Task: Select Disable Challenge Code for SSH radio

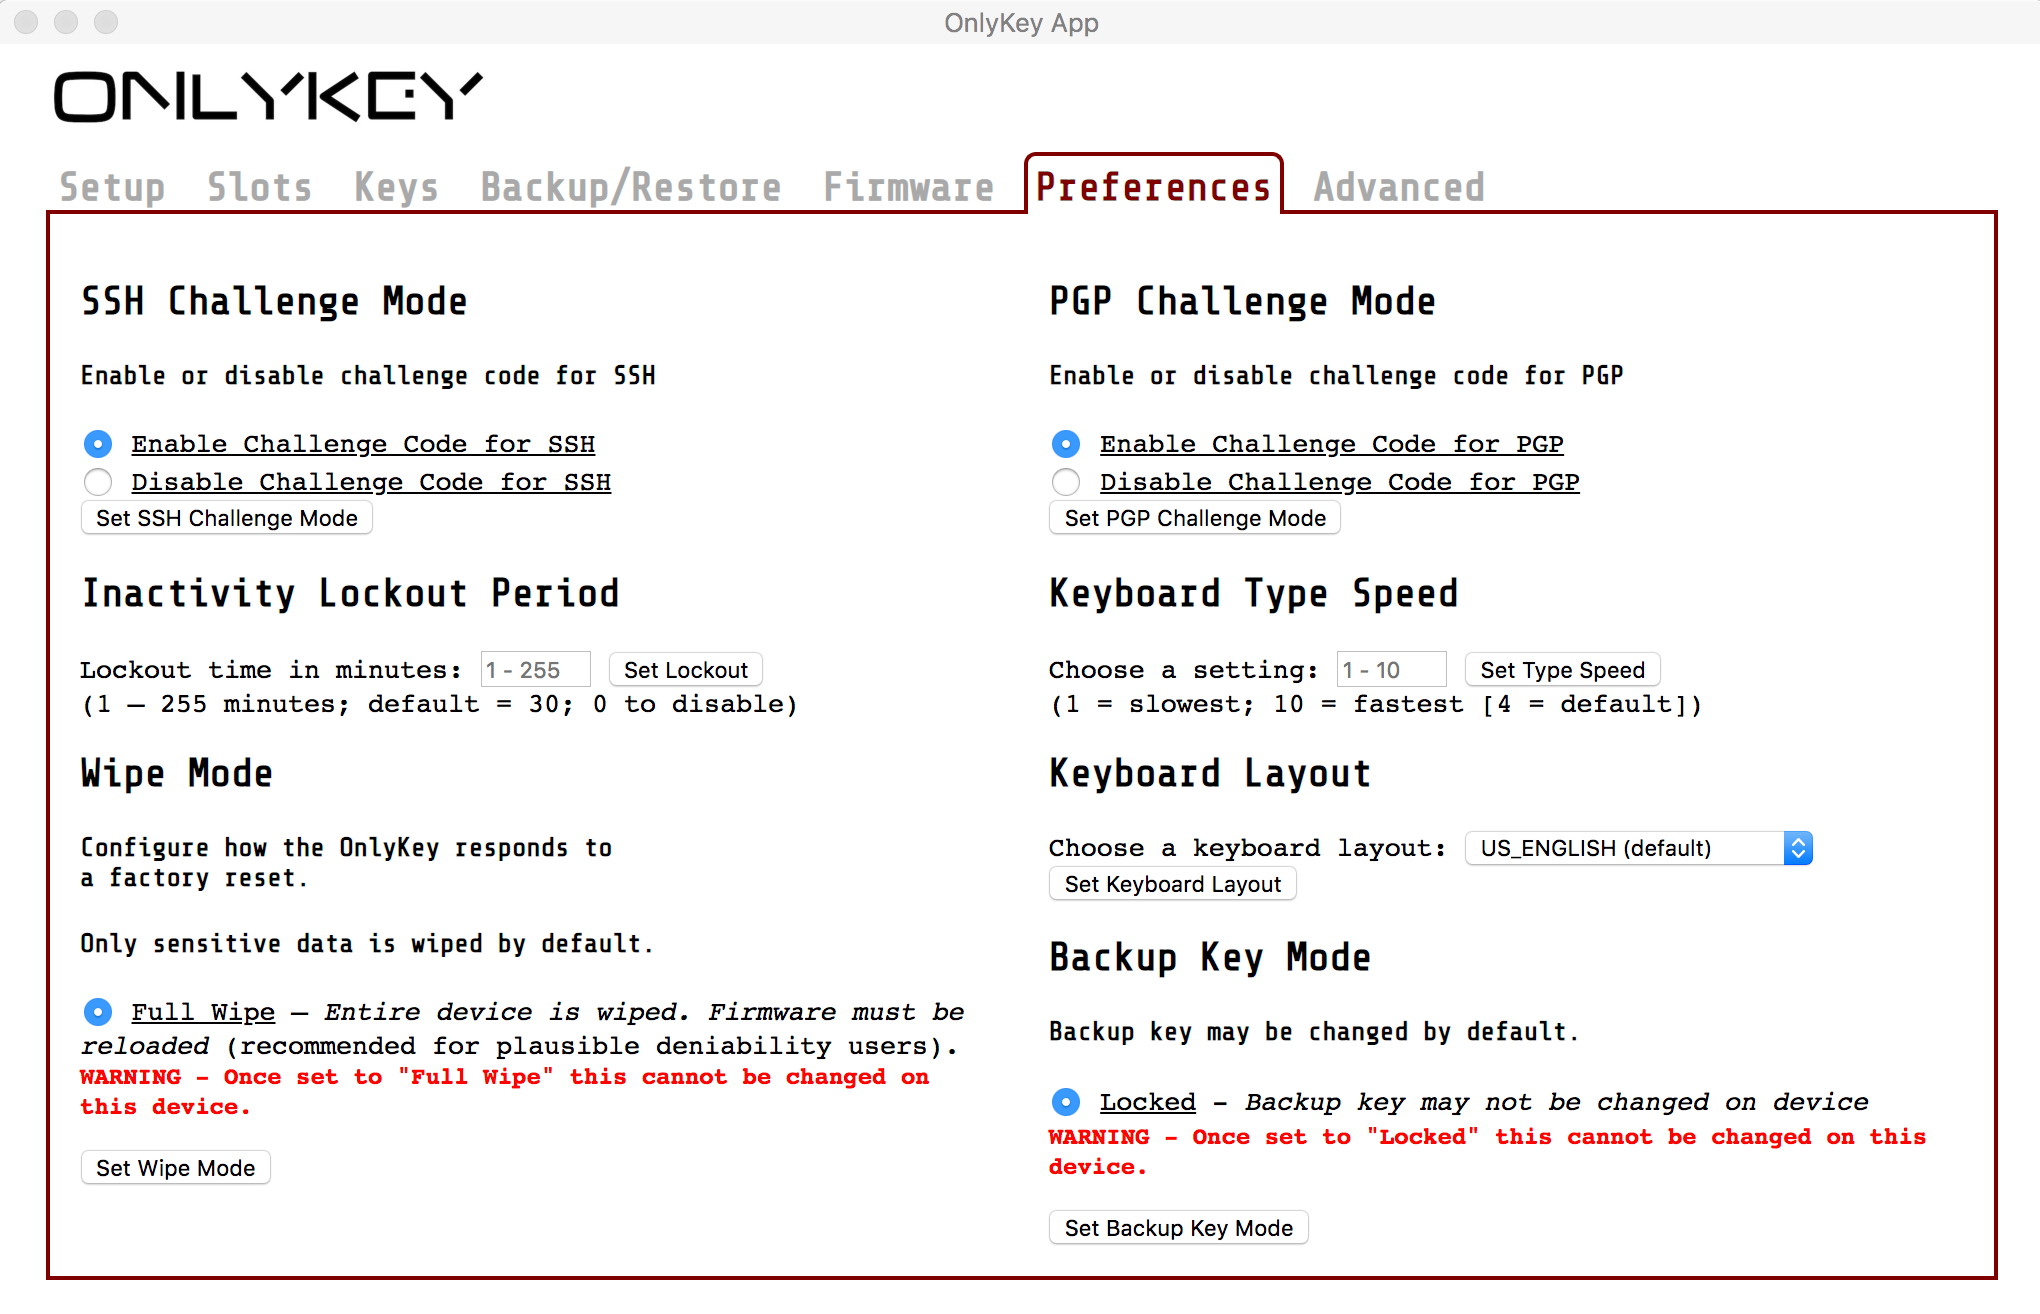Action: point(98,482)
